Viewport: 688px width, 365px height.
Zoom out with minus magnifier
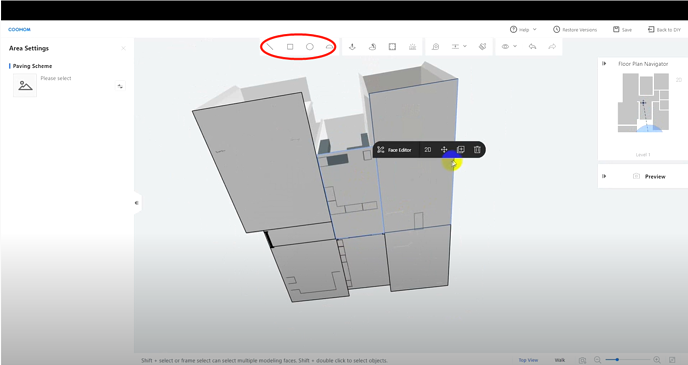click(597, 360)
